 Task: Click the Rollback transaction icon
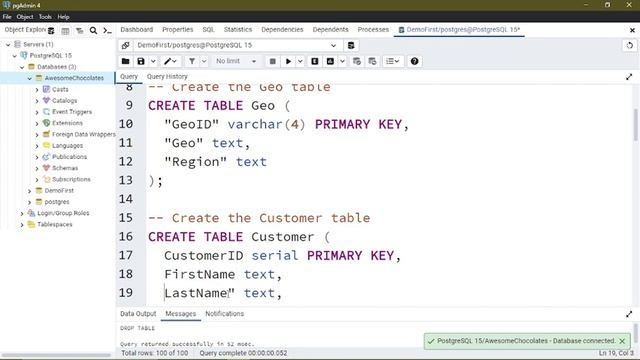click(x=372, y=61)
